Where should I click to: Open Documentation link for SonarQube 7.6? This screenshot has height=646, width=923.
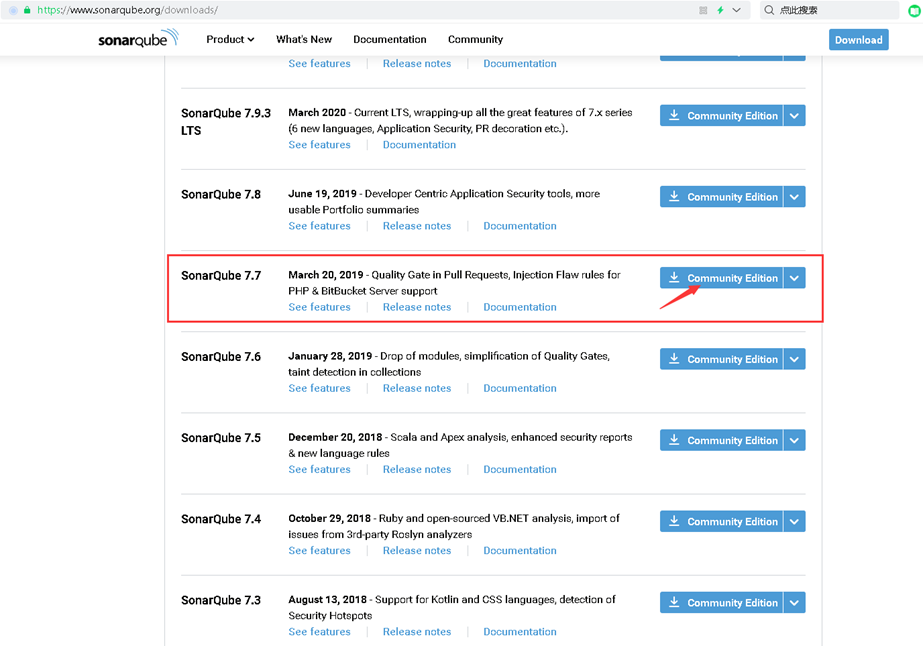click(x=520, y=389)
